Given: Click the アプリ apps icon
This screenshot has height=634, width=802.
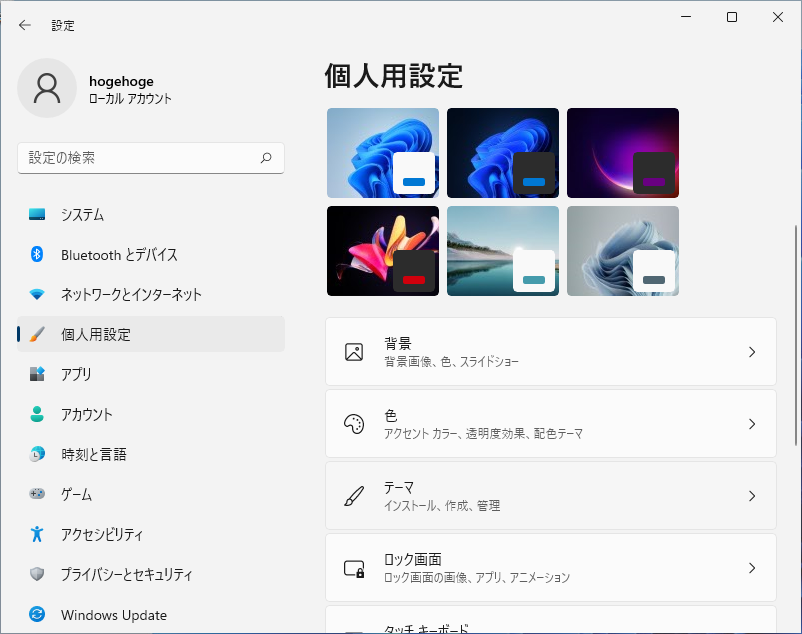Looking at the screenshot, I should tap(37, 374).
